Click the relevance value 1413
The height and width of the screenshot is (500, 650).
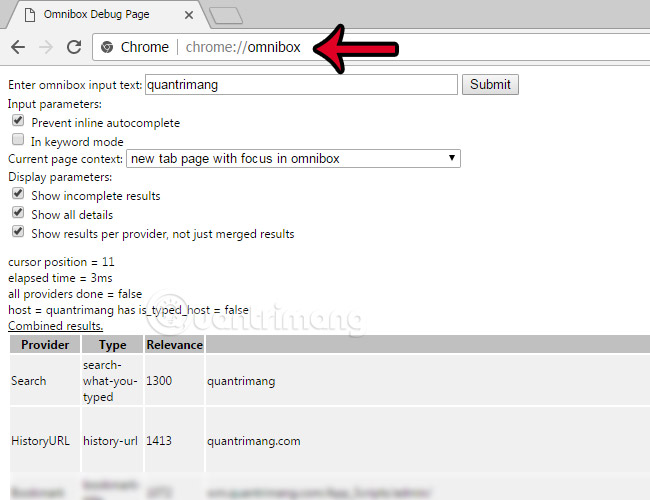(159, 440)
